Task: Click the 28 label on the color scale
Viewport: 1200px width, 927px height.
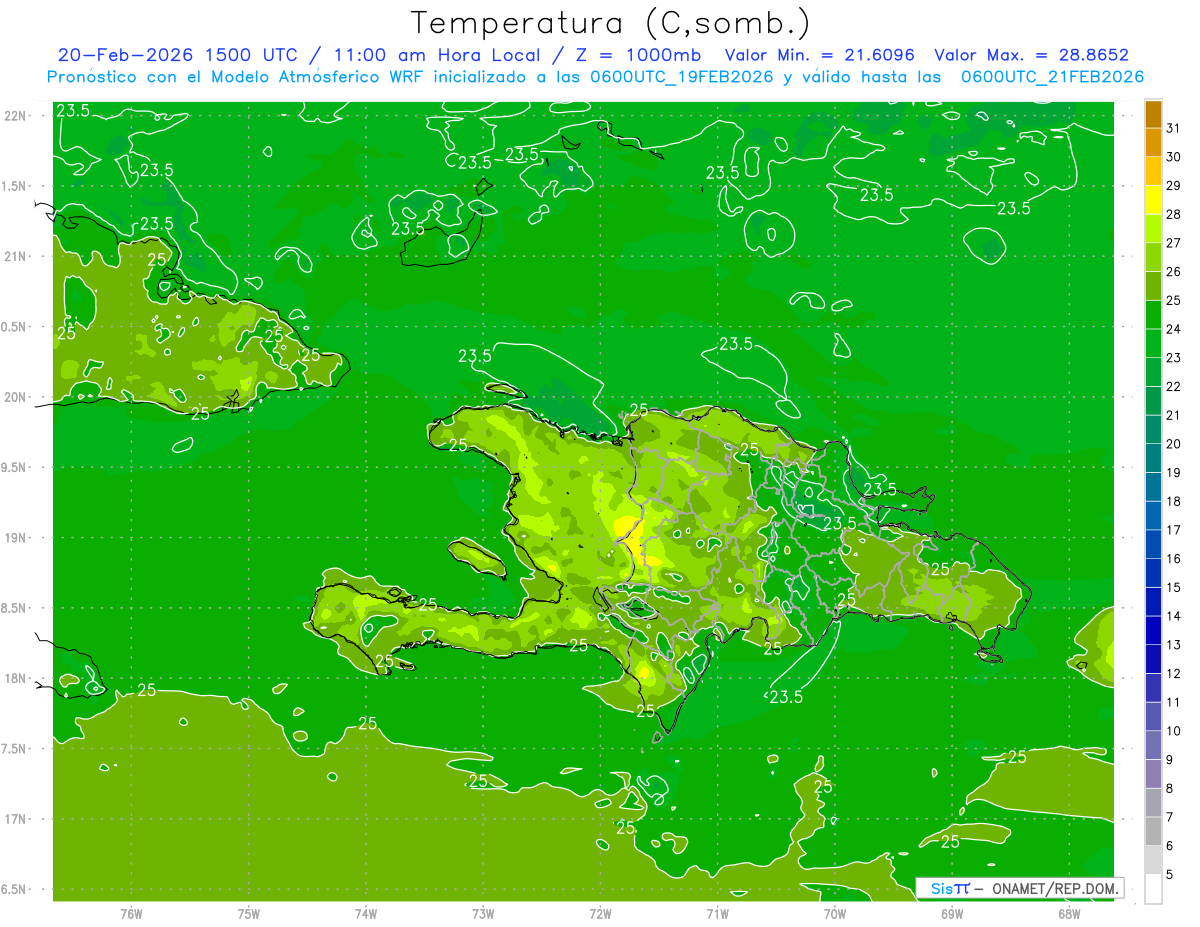Action: pyautogui.click(x=1174, y=214)
